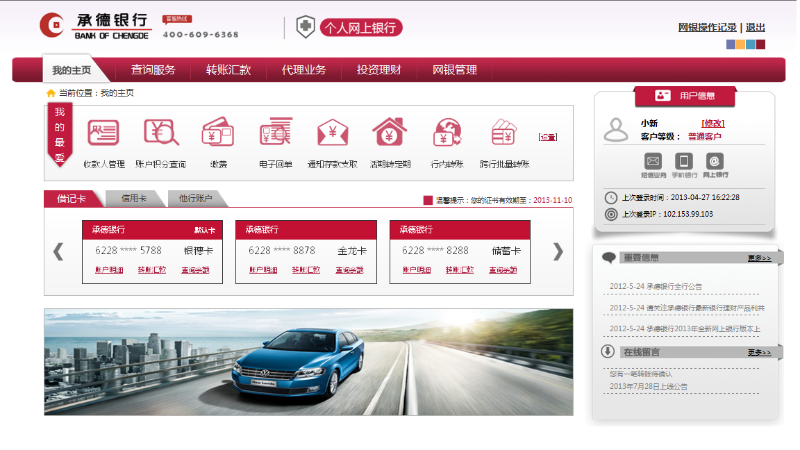Click the 退出 logout link
This screenshot has height=450, width=800.
(x=755, y=28)
